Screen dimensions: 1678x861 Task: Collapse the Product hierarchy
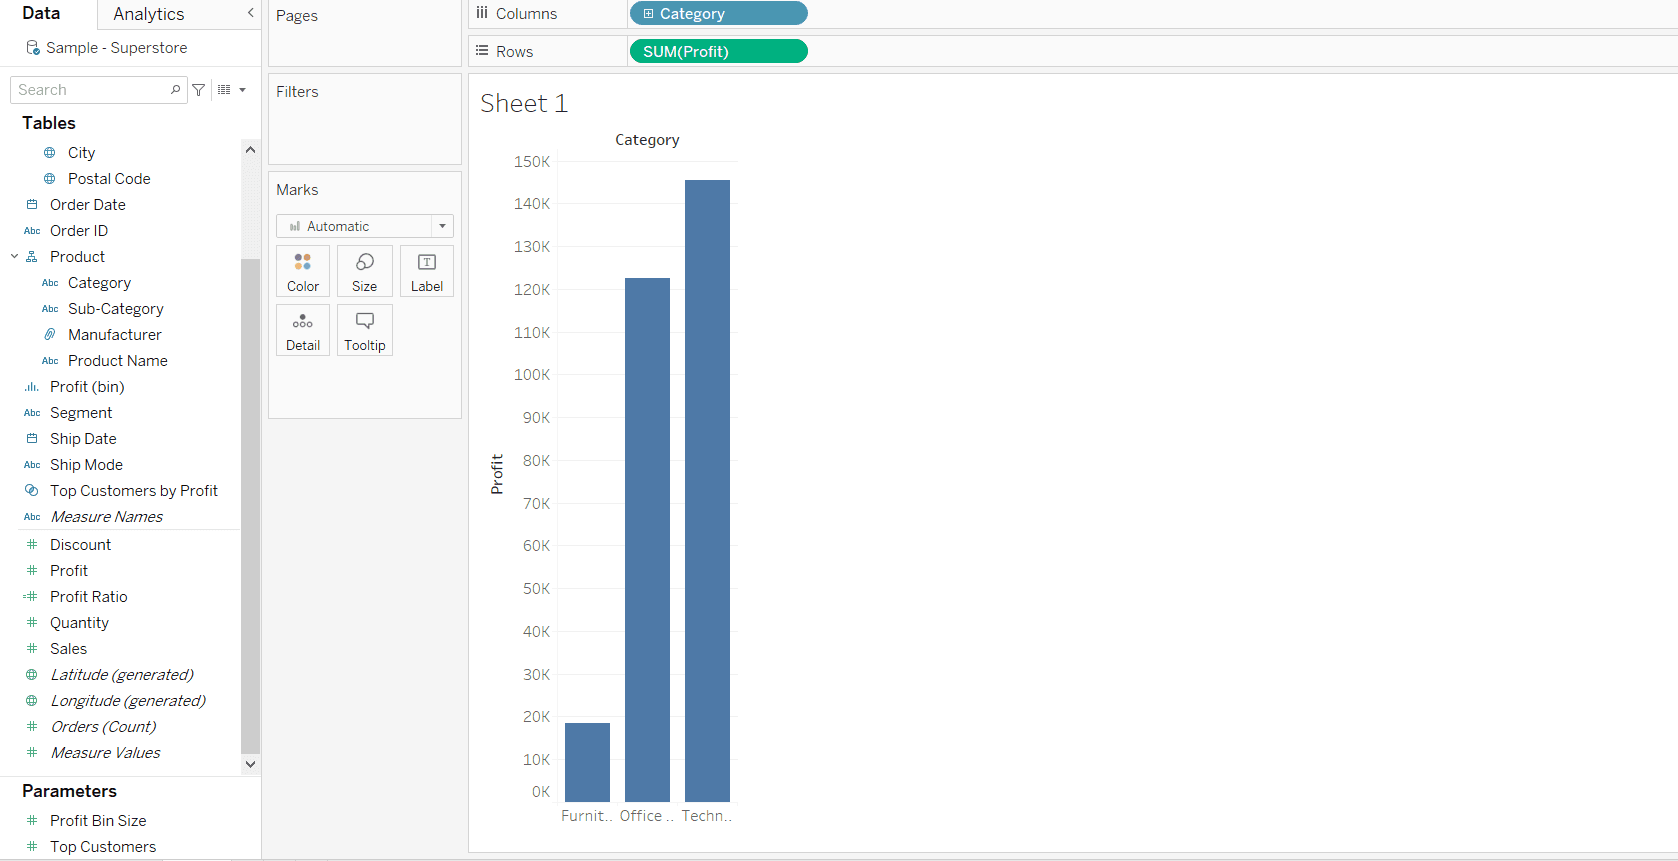pyautogui.click(x=15, y=257)
